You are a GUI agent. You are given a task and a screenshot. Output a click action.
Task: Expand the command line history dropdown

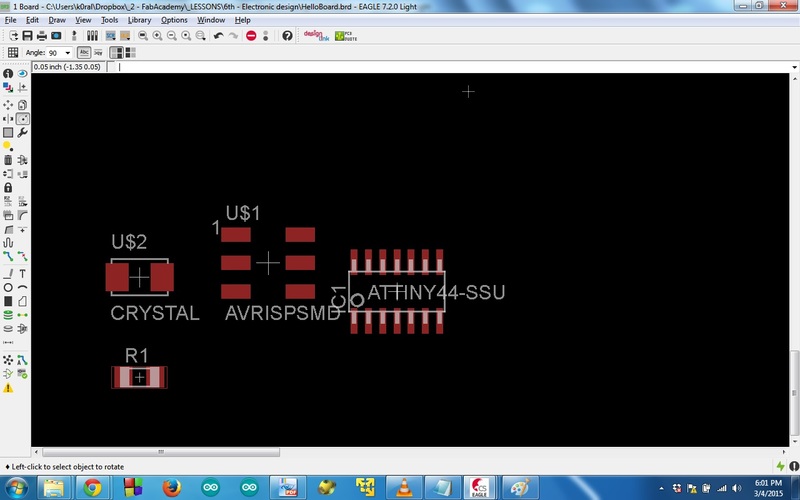coord(794,67)
